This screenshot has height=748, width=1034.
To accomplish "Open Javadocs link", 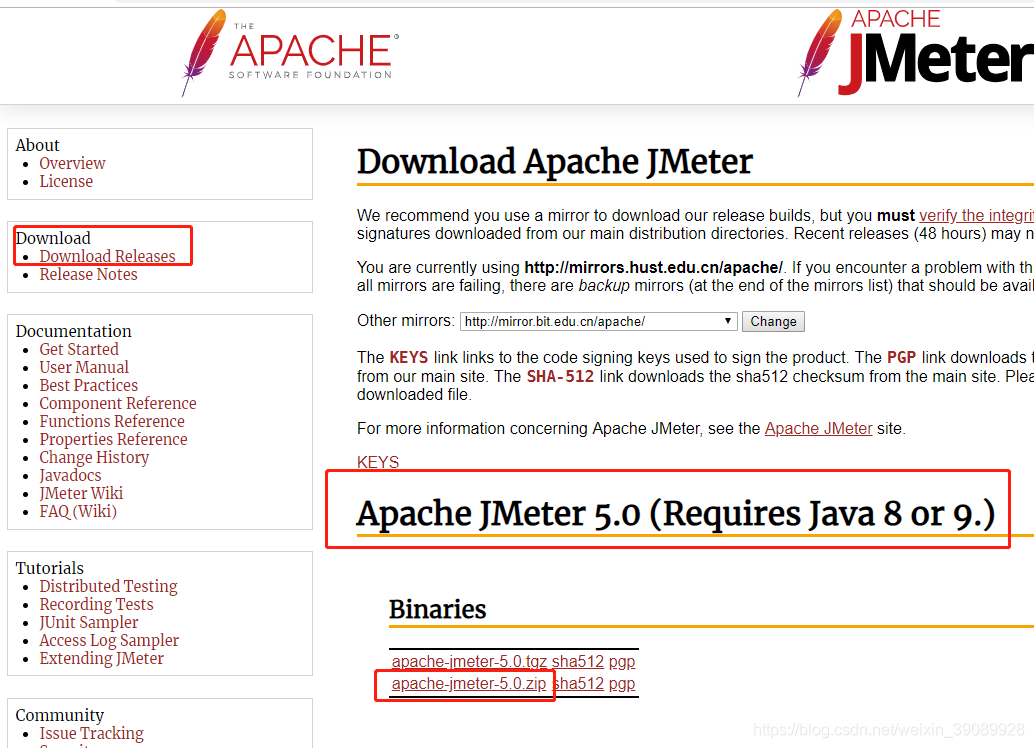I will click(70, 476).
